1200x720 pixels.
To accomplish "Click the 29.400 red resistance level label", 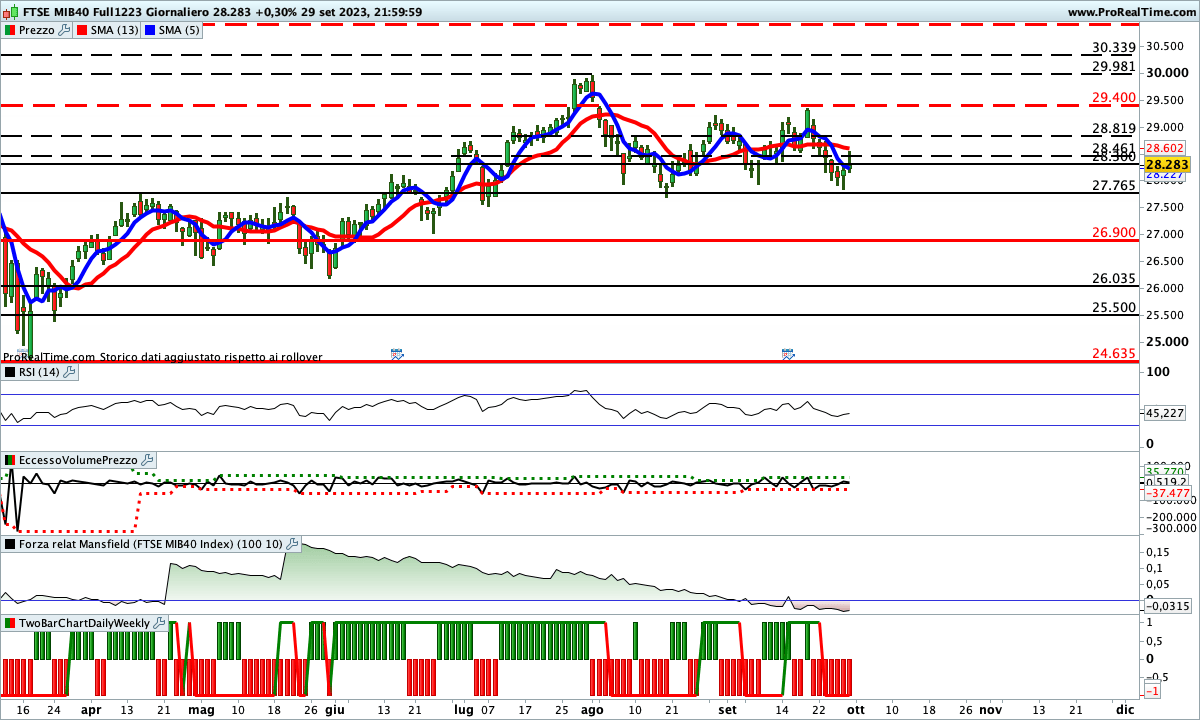I will point(1114,97).
